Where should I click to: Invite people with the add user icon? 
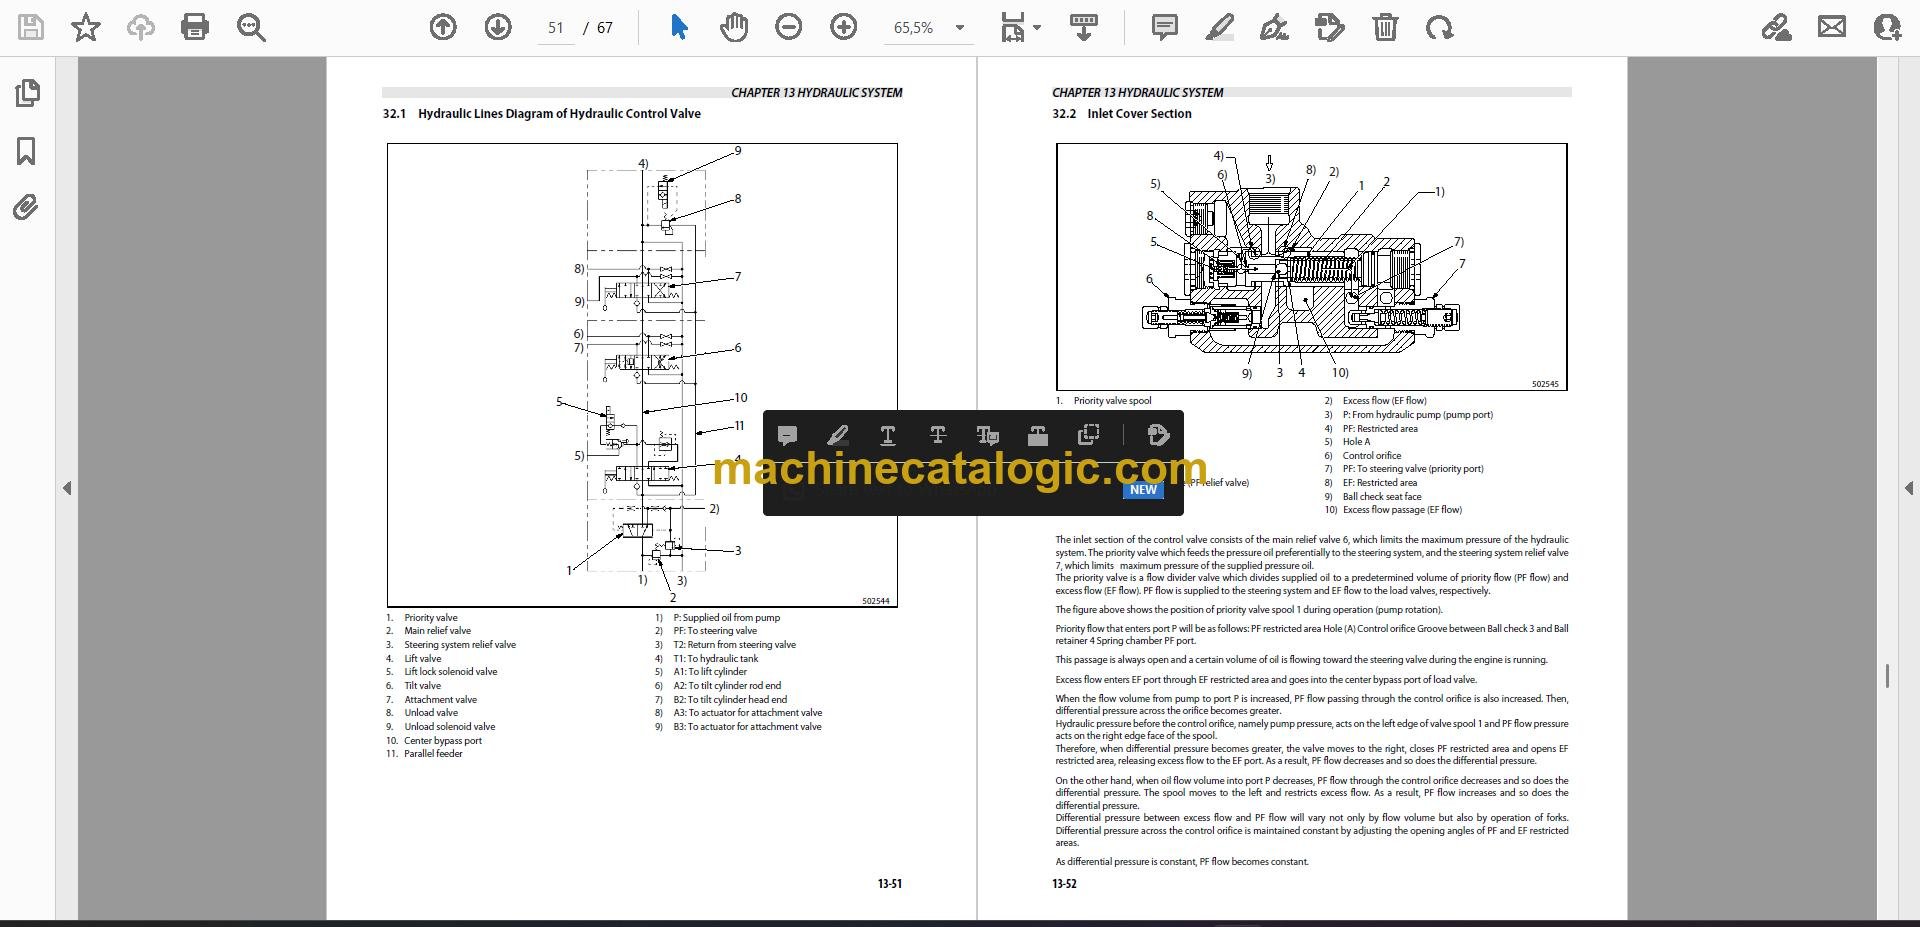(x=1887, y=28)
